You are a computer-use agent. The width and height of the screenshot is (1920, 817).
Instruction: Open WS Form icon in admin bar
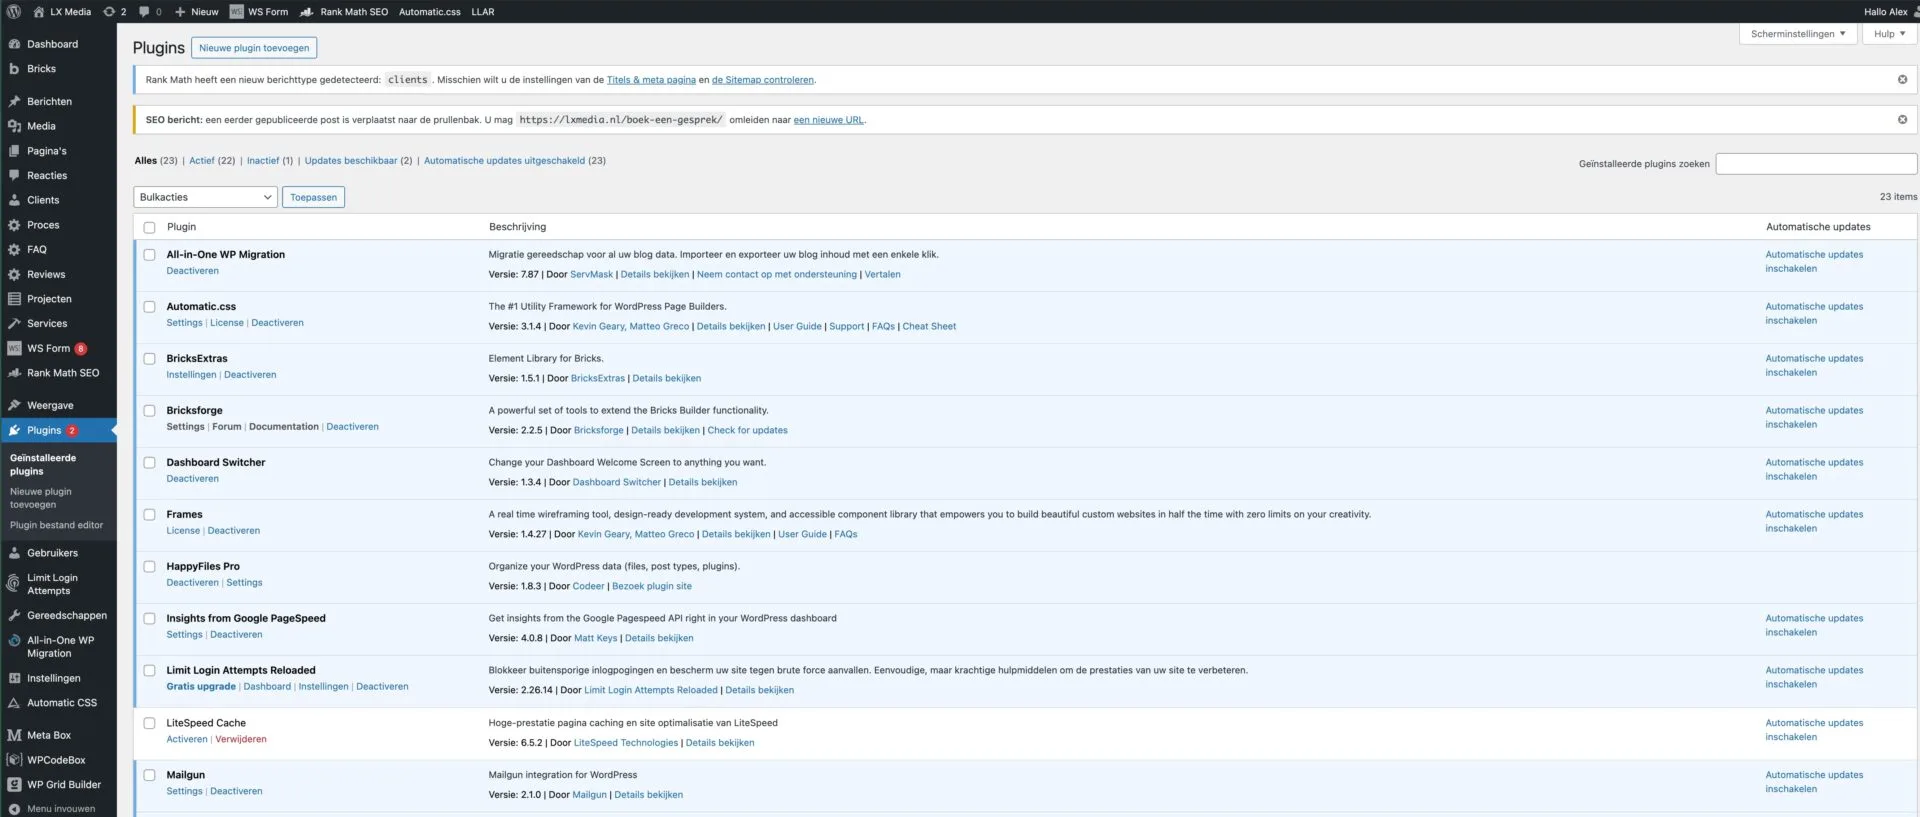pos(237,12)
